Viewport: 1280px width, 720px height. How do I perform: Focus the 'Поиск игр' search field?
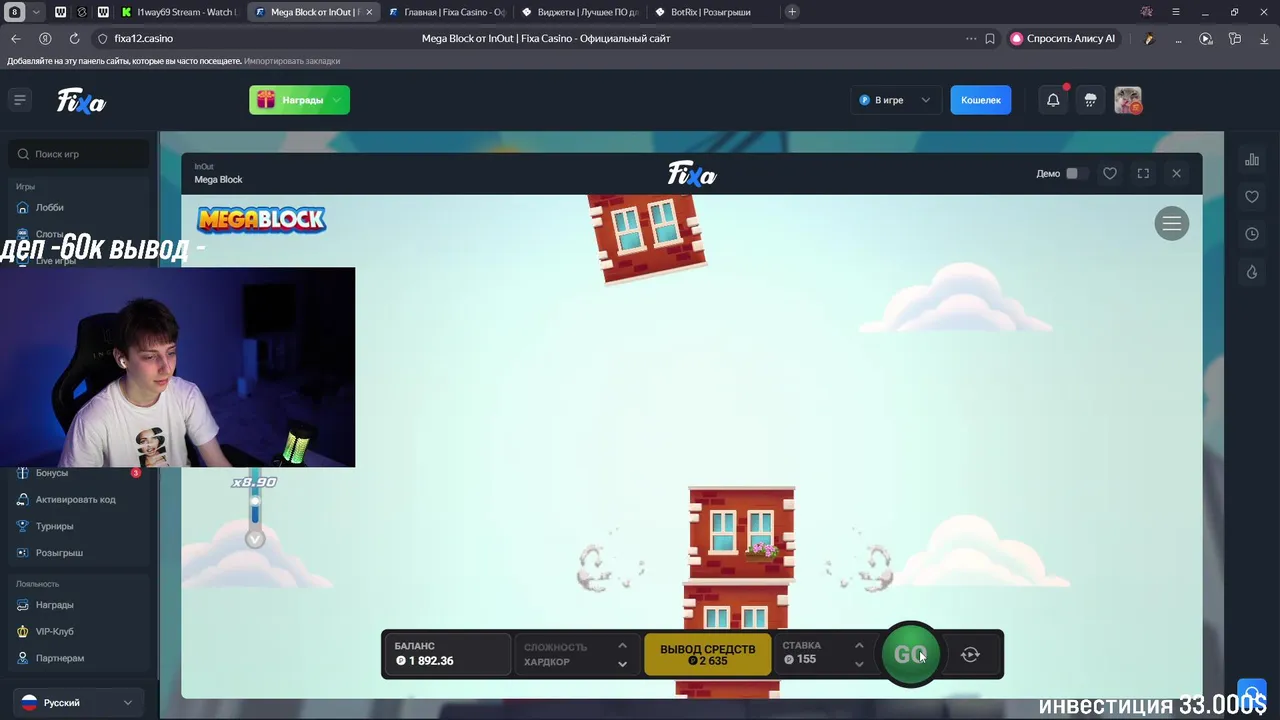tap(80, 154)
